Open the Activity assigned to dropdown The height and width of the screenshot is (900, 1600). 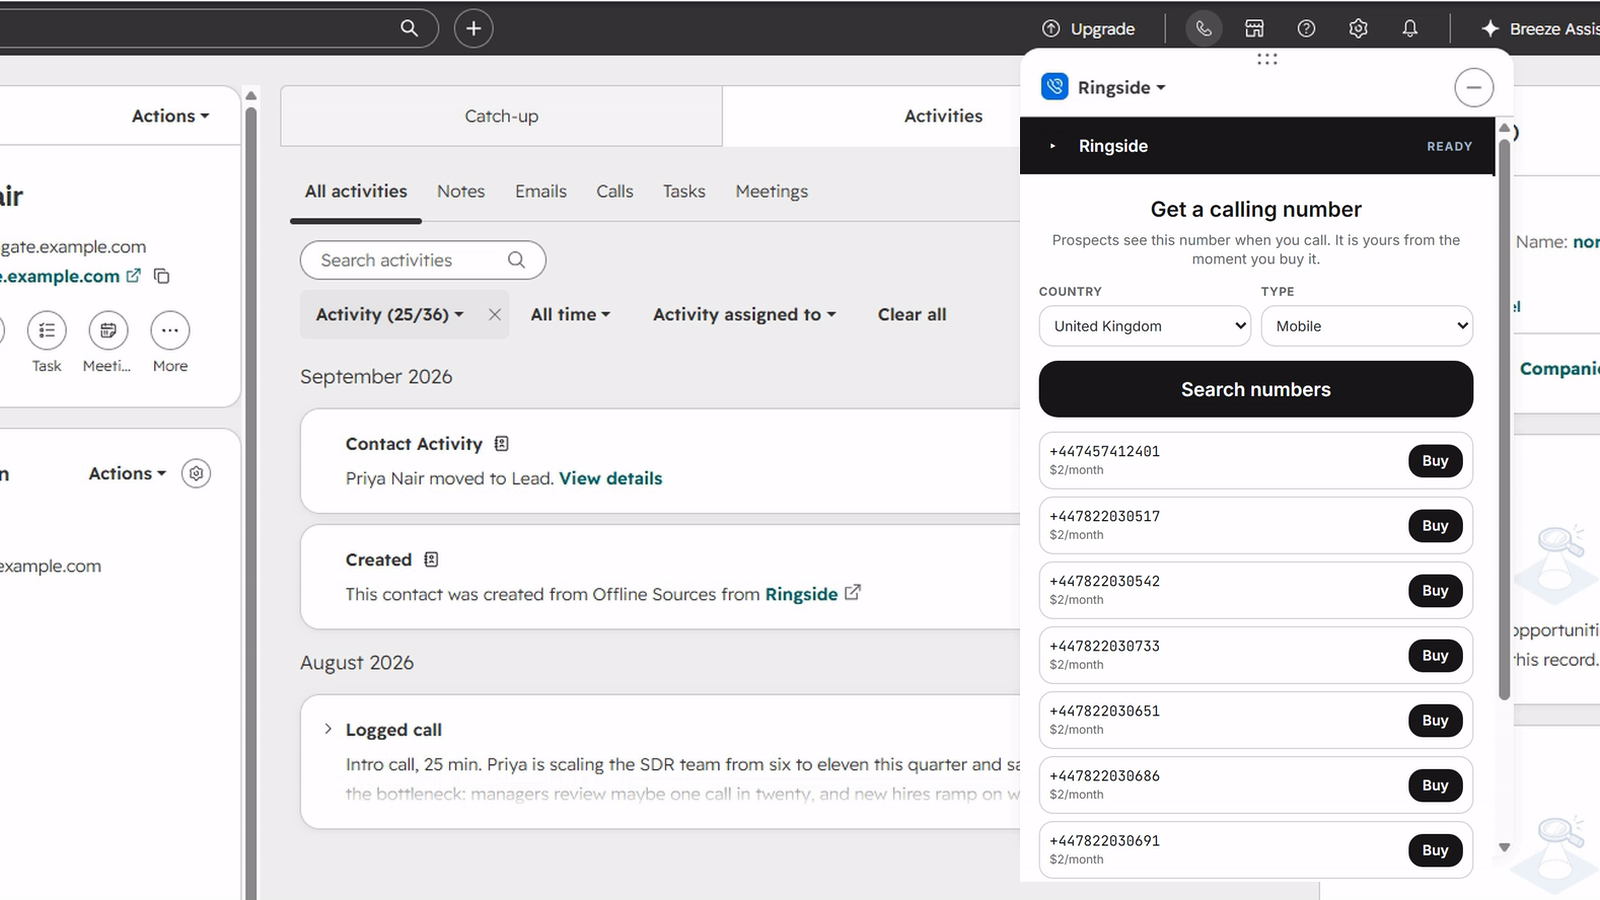pos(744,314)
